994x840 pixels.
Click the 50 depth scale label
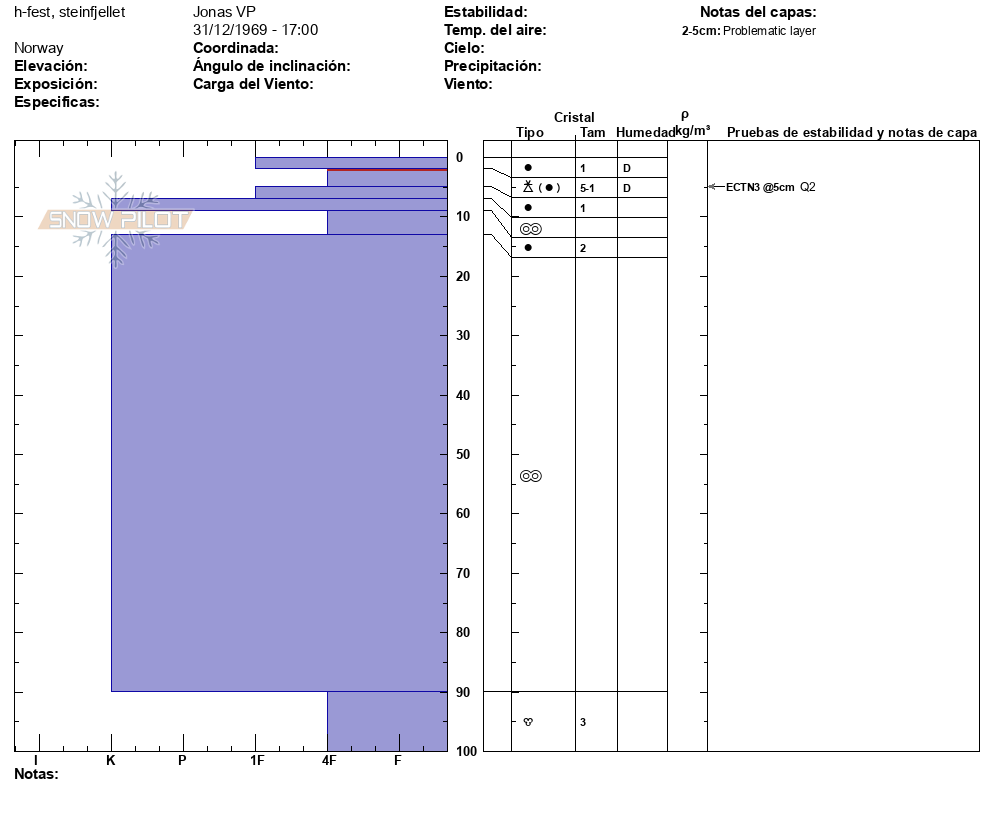[462, 454]
